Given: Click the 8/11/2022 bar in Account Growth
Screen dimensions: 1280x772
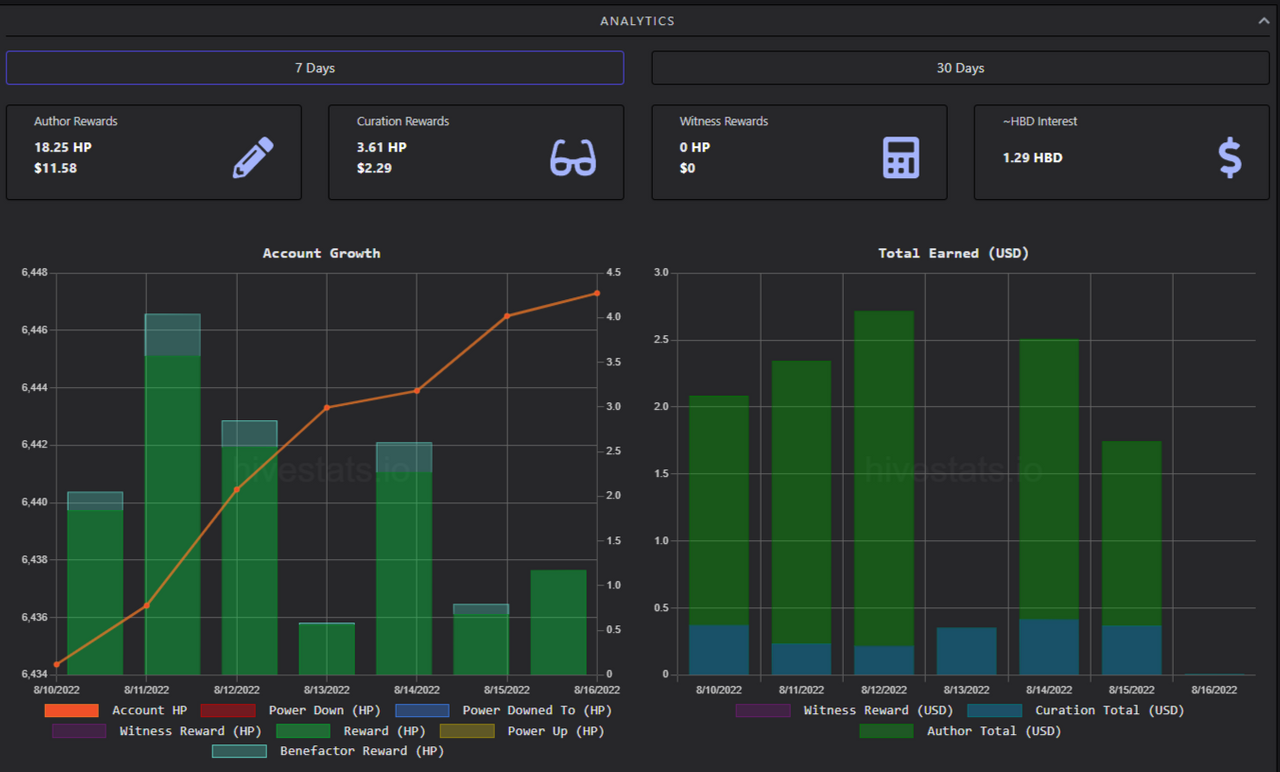Looking at the screenshot, I should pyautogui.click(x=173, y=494).
